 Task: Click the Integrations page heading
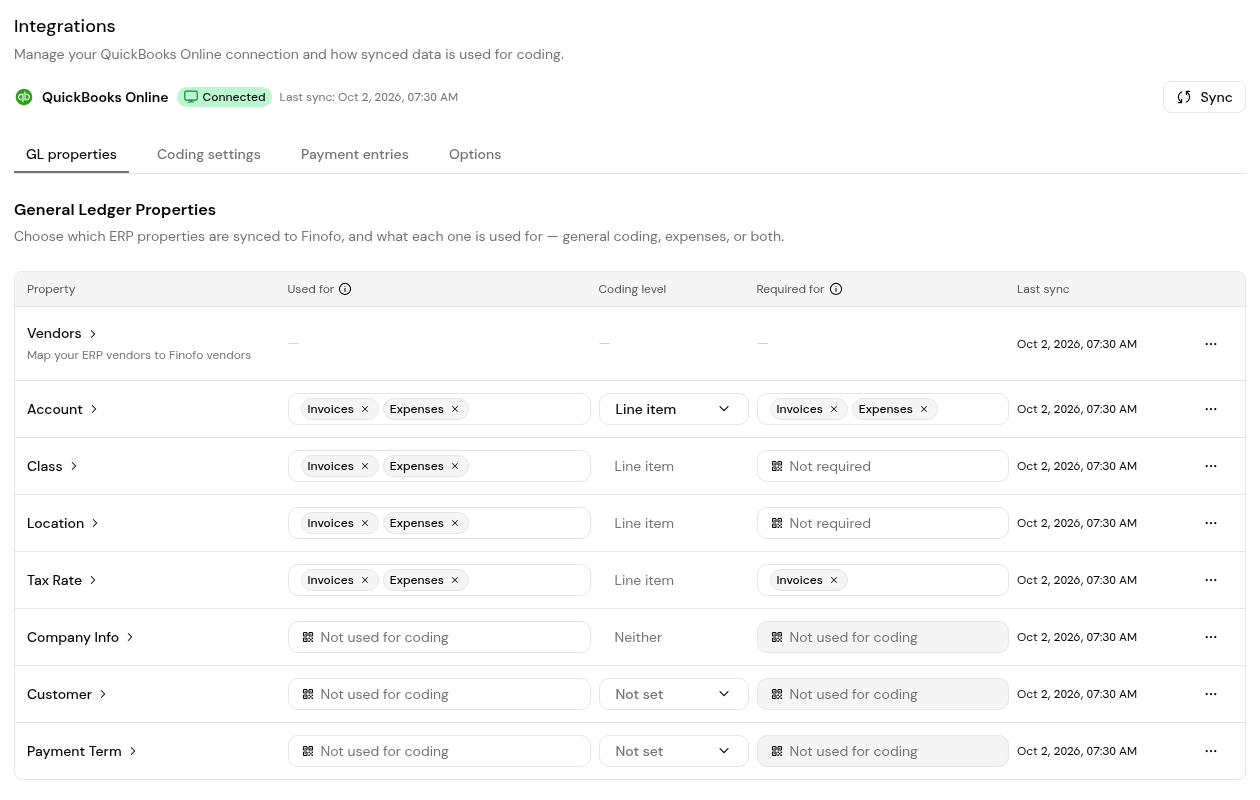[x=65, y=26]
